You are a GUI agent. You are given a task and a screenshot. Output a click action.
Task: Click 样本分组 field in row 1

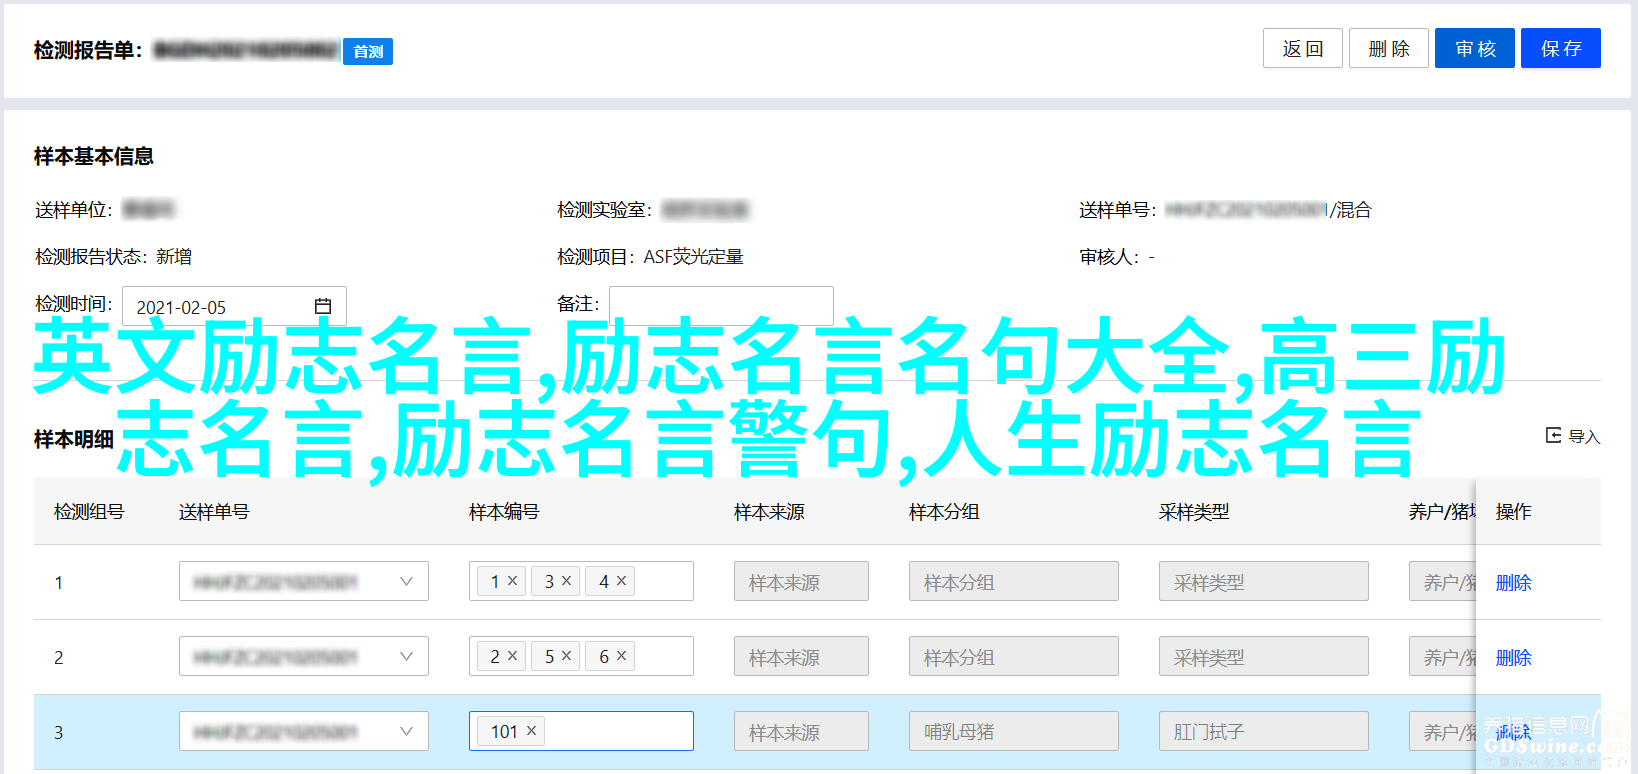click(1014, 581)
